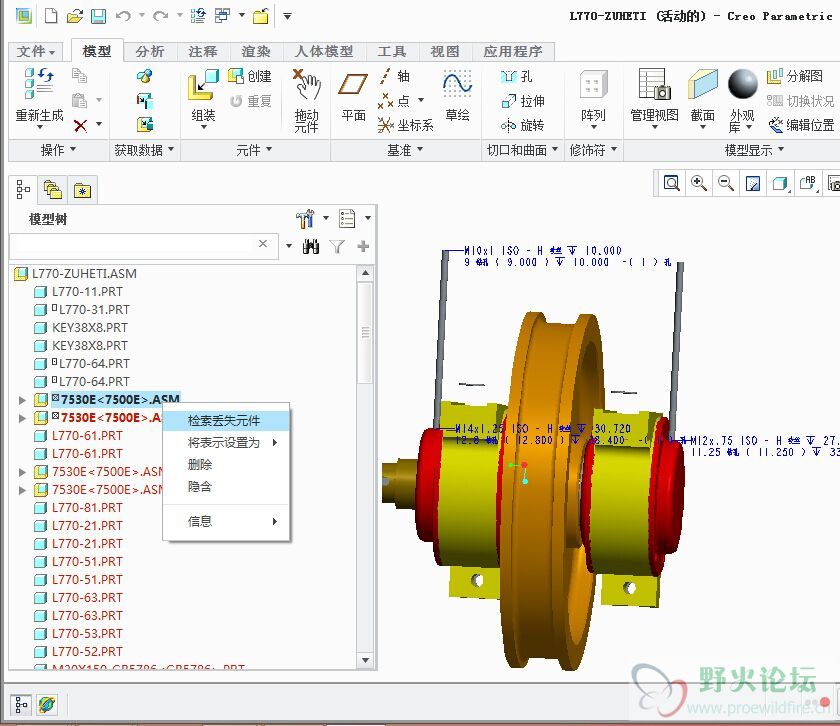The image size is (840, 726).
Task: Expand the highlighted 7530E<7500E>.ASM tree node
Action: [22, 400]
